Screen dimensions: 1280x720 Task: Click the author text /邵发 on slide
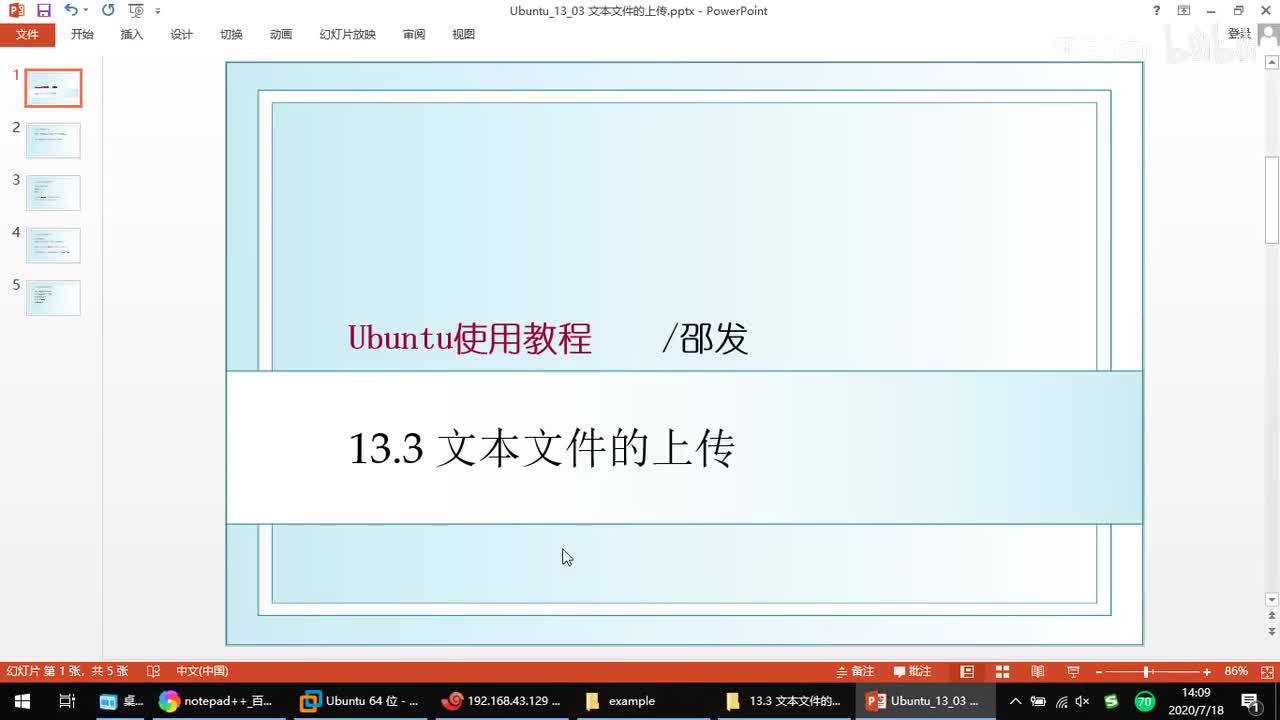tap(705, 339)
